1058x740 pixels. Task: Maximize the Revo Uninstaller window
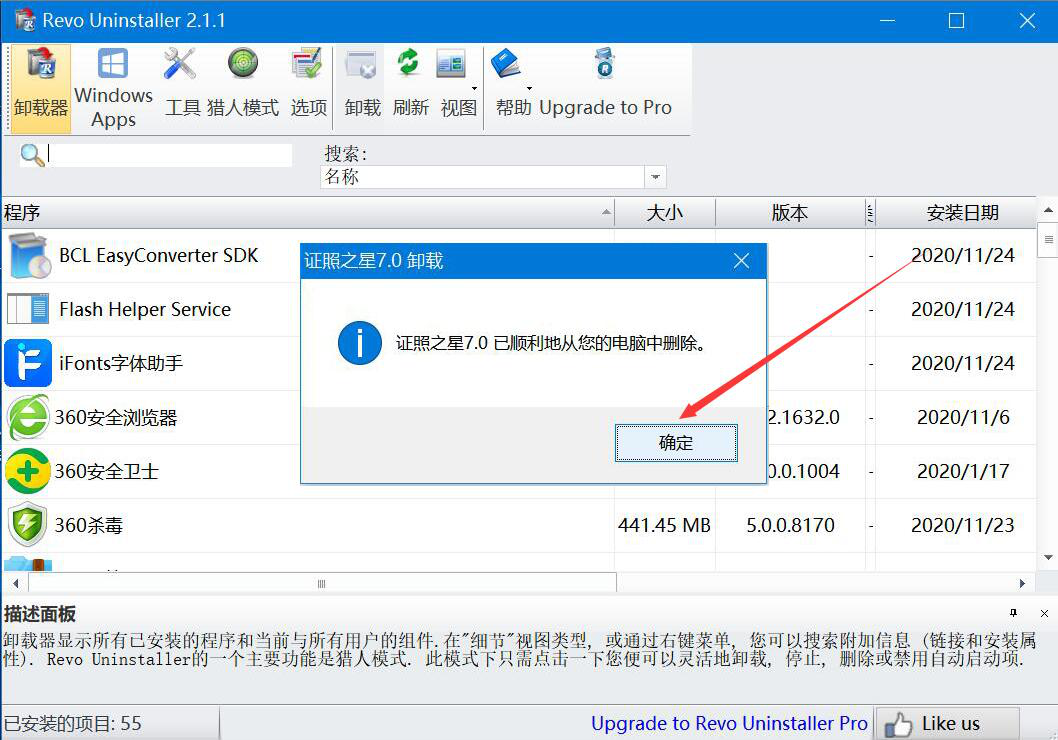[956, 21]
